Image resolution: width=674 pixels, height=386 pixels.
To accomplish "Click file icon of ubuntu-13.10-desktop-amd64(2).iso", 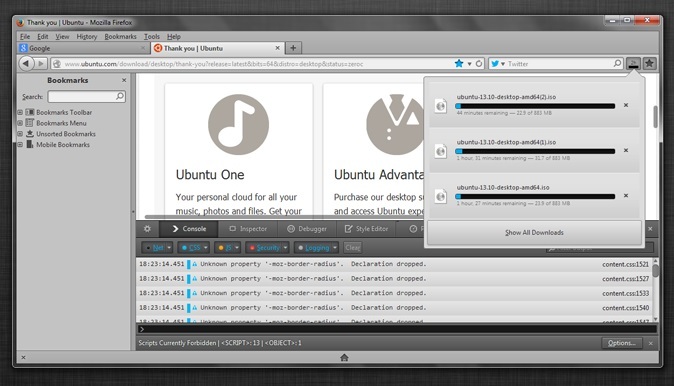I will [x=441, y=106].
